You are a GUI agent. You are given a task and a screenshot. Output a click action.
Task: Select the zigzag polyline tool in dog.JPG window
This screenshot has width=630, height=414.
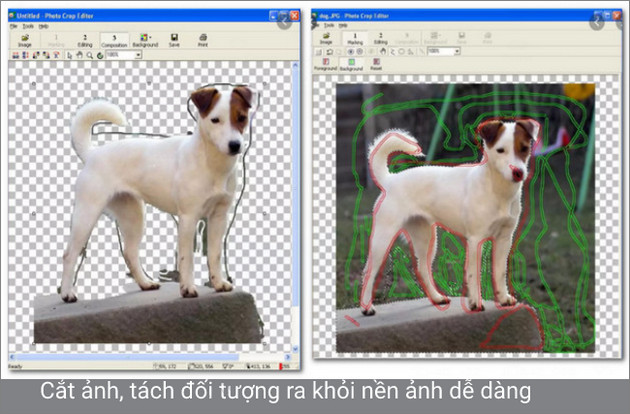pyautogui.click(x=393, y=51)
